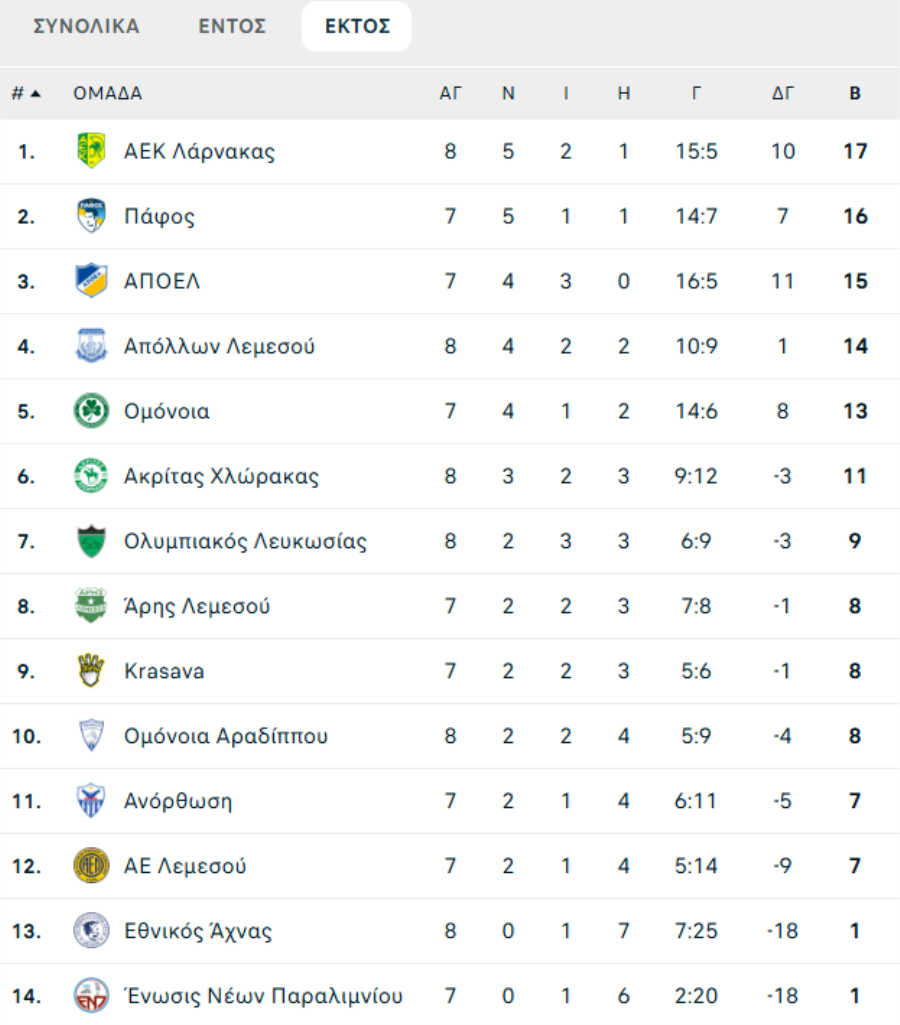Click the Ομόνοια green shamrock crest
This screenshot has height=1025, width=900.
point(91,411)
